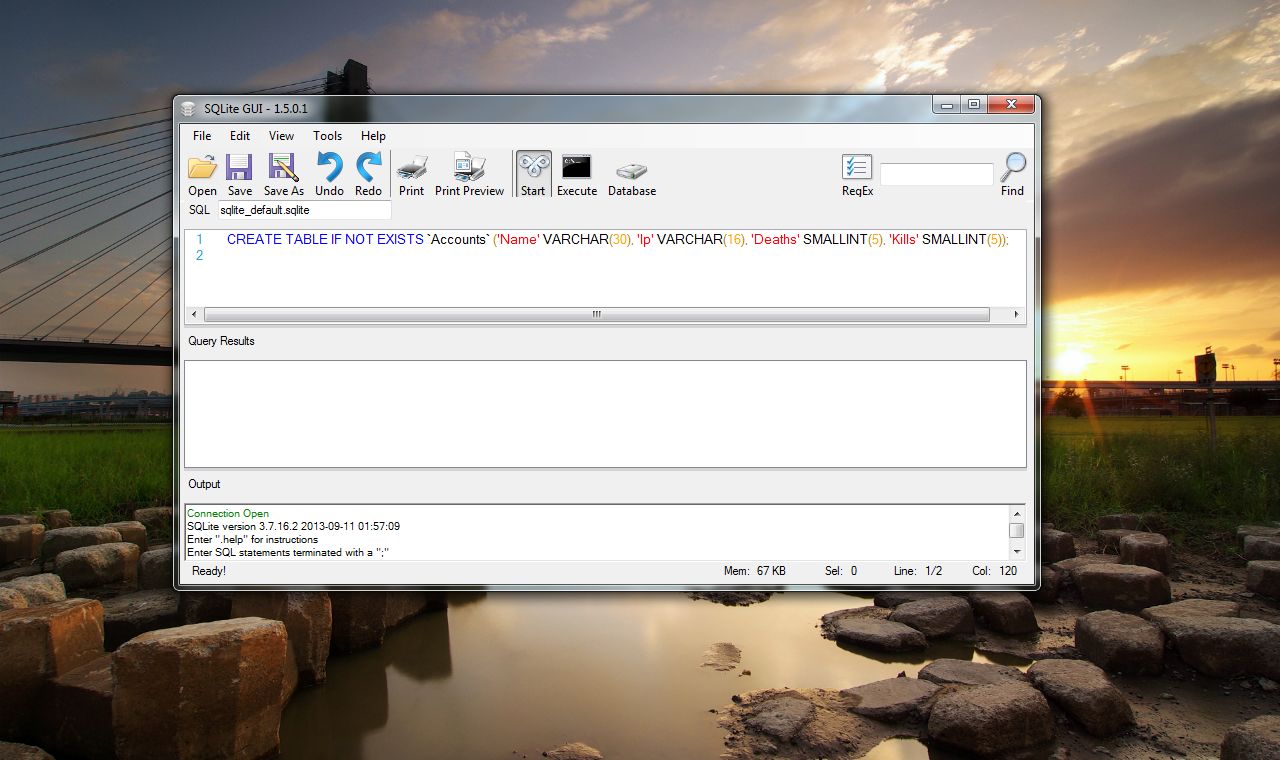The image size is (1280, 760).
Task: Click the search text field beside Find
Action: [x=936, y=174]
